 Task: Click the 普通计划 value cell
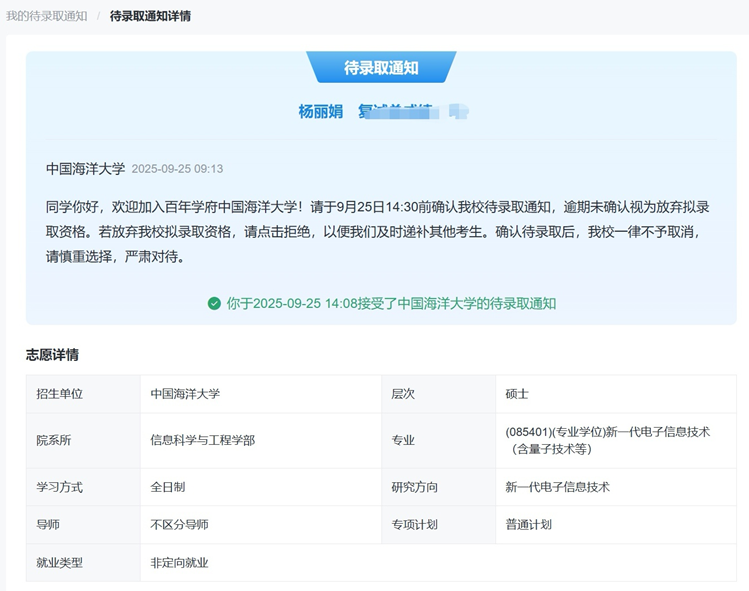(x=616, y=525)
